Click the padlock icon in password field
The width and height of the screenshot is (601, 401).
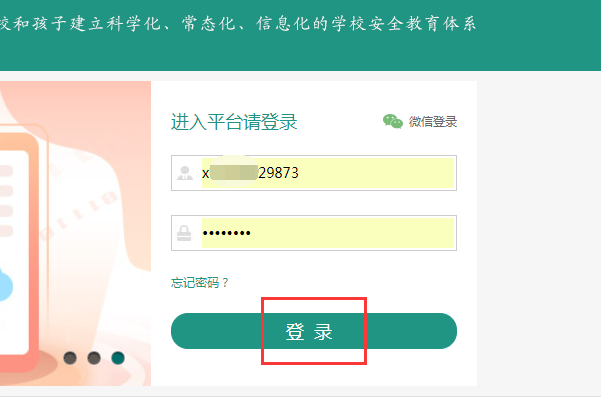(184, 233)
